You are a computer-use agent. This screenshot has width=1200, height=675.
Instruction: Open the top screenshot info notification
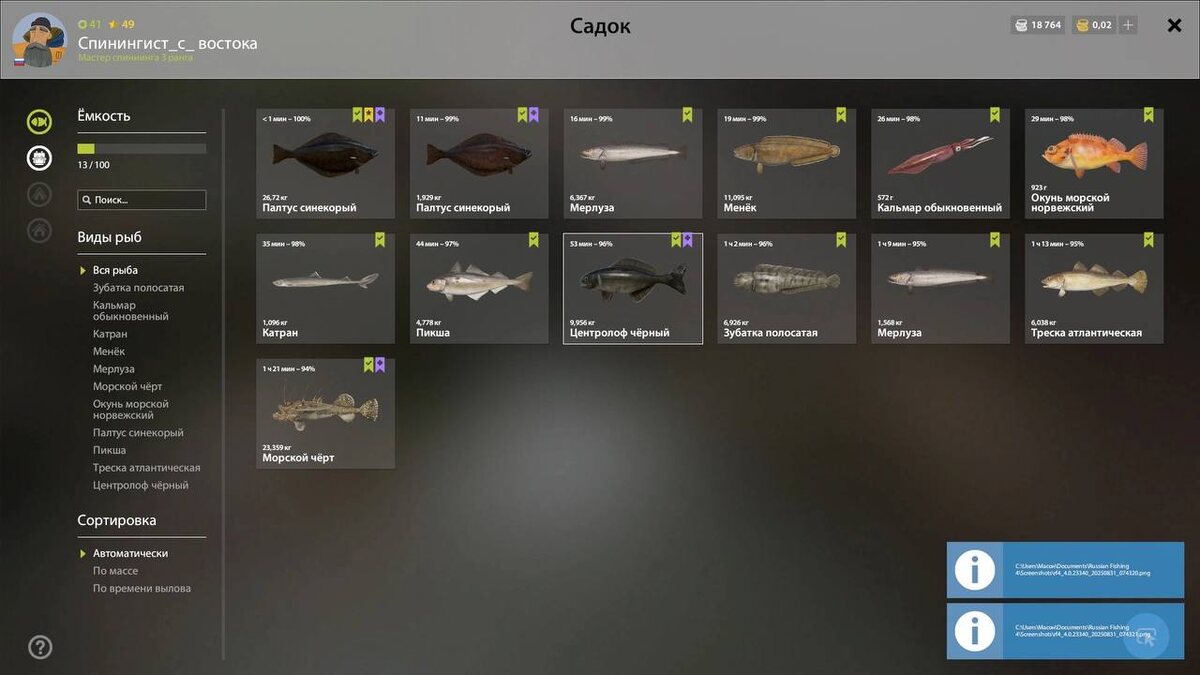(x=1065, y=570)
